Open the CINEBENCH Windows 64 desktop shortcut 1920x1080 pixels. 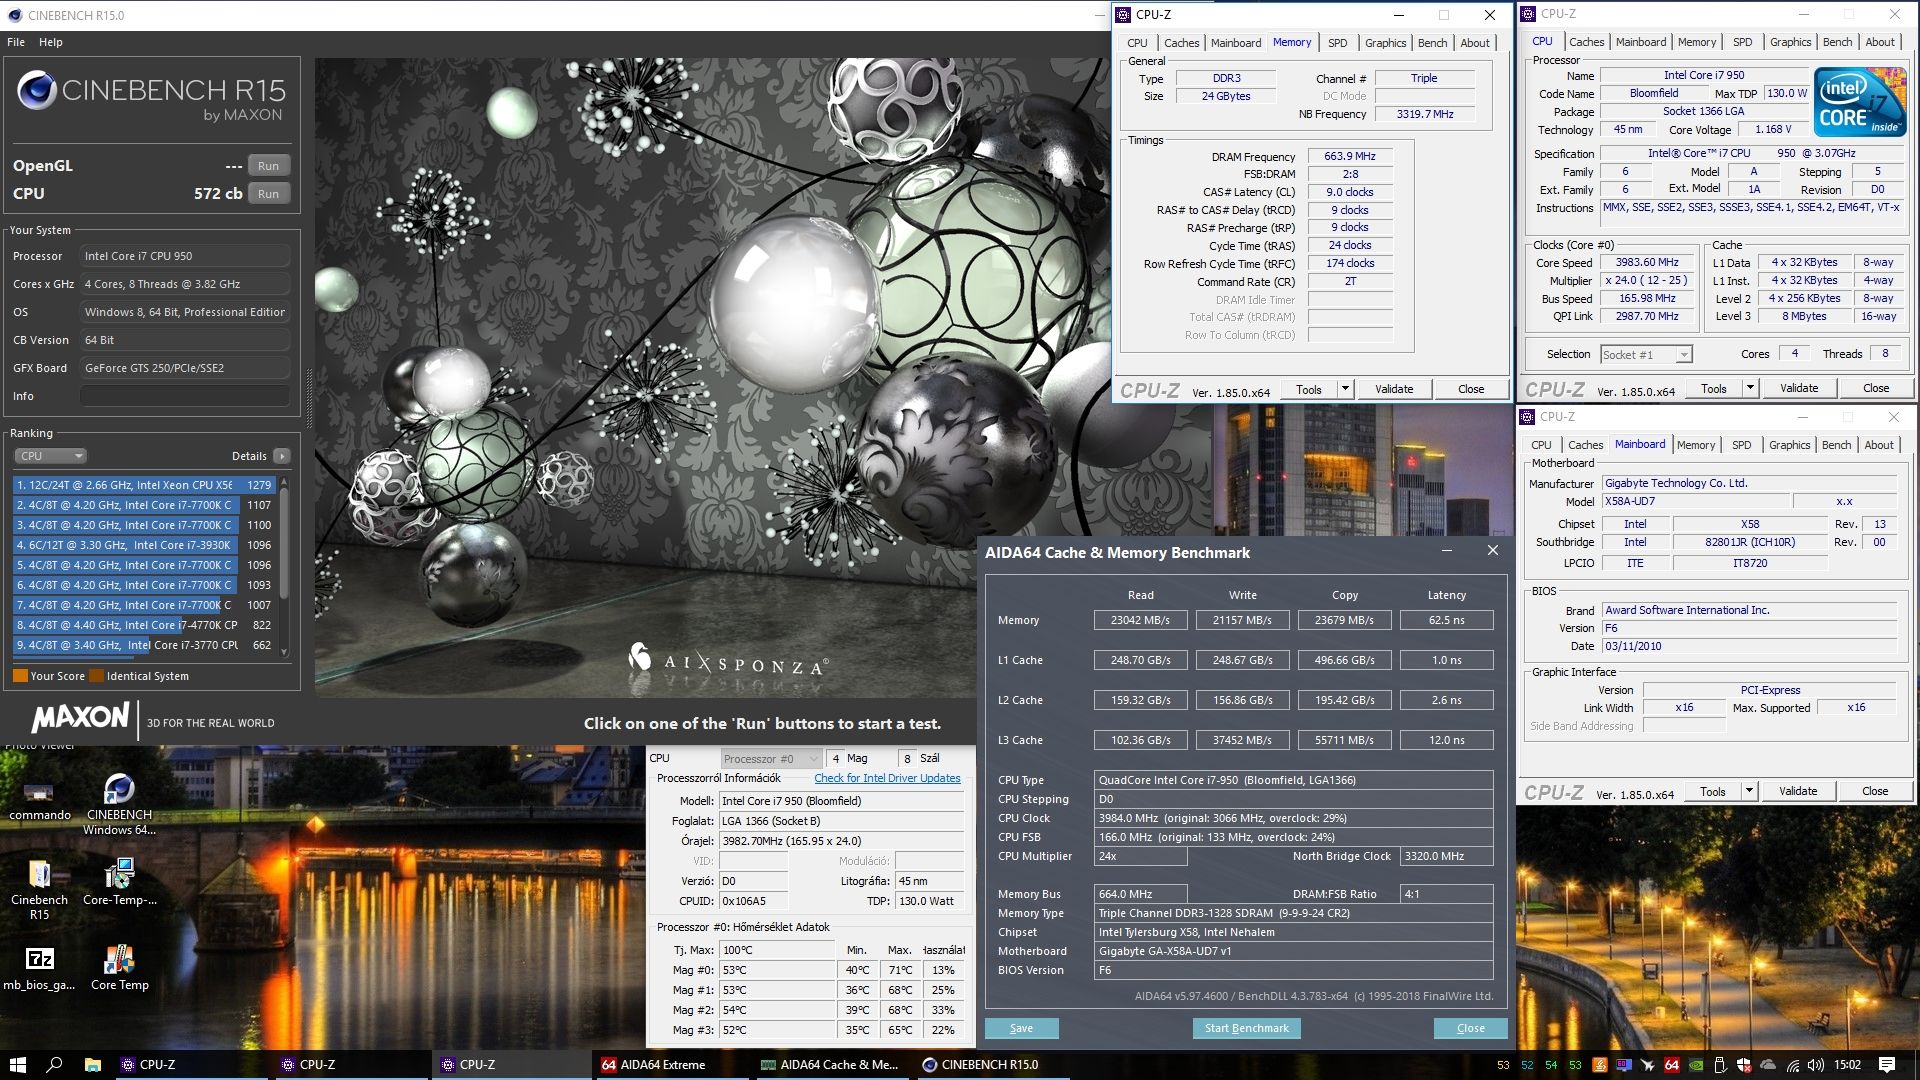click(x=119, y=790)
